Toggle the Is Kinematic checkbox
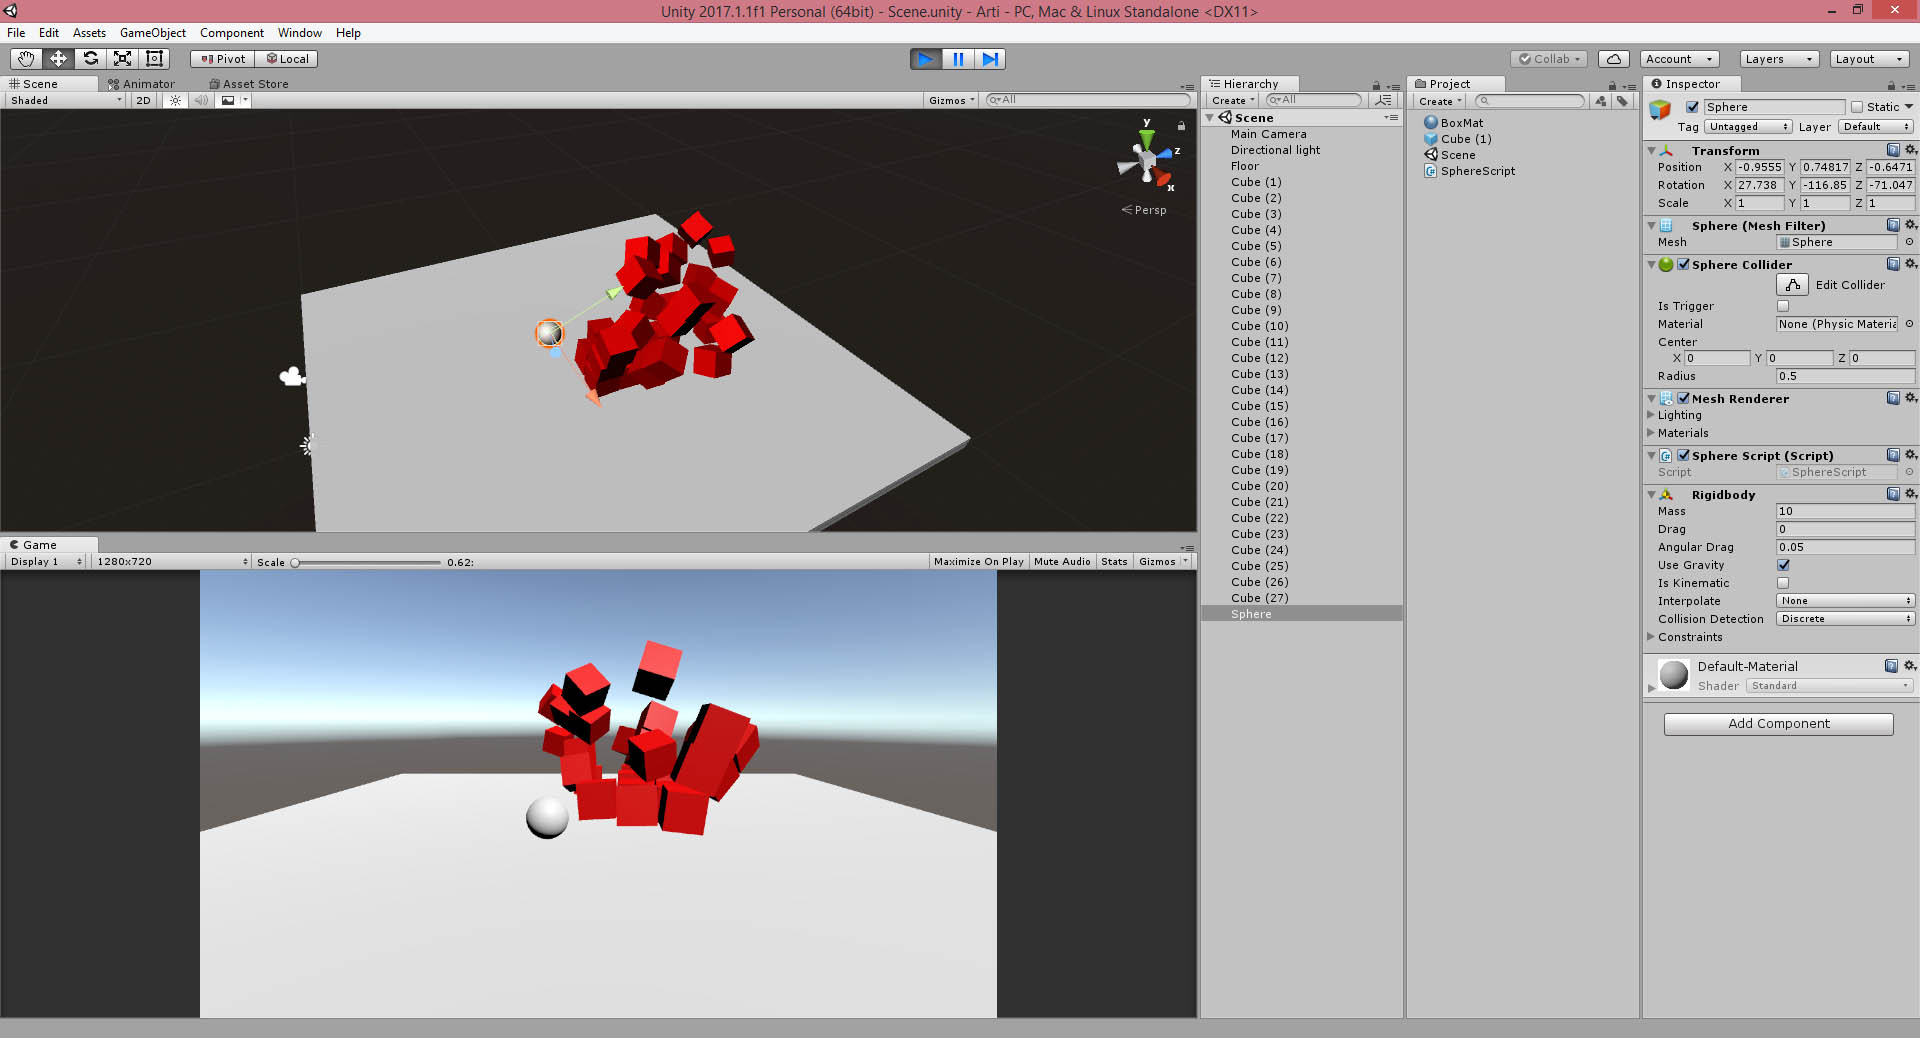 (x=1783, y=583)
